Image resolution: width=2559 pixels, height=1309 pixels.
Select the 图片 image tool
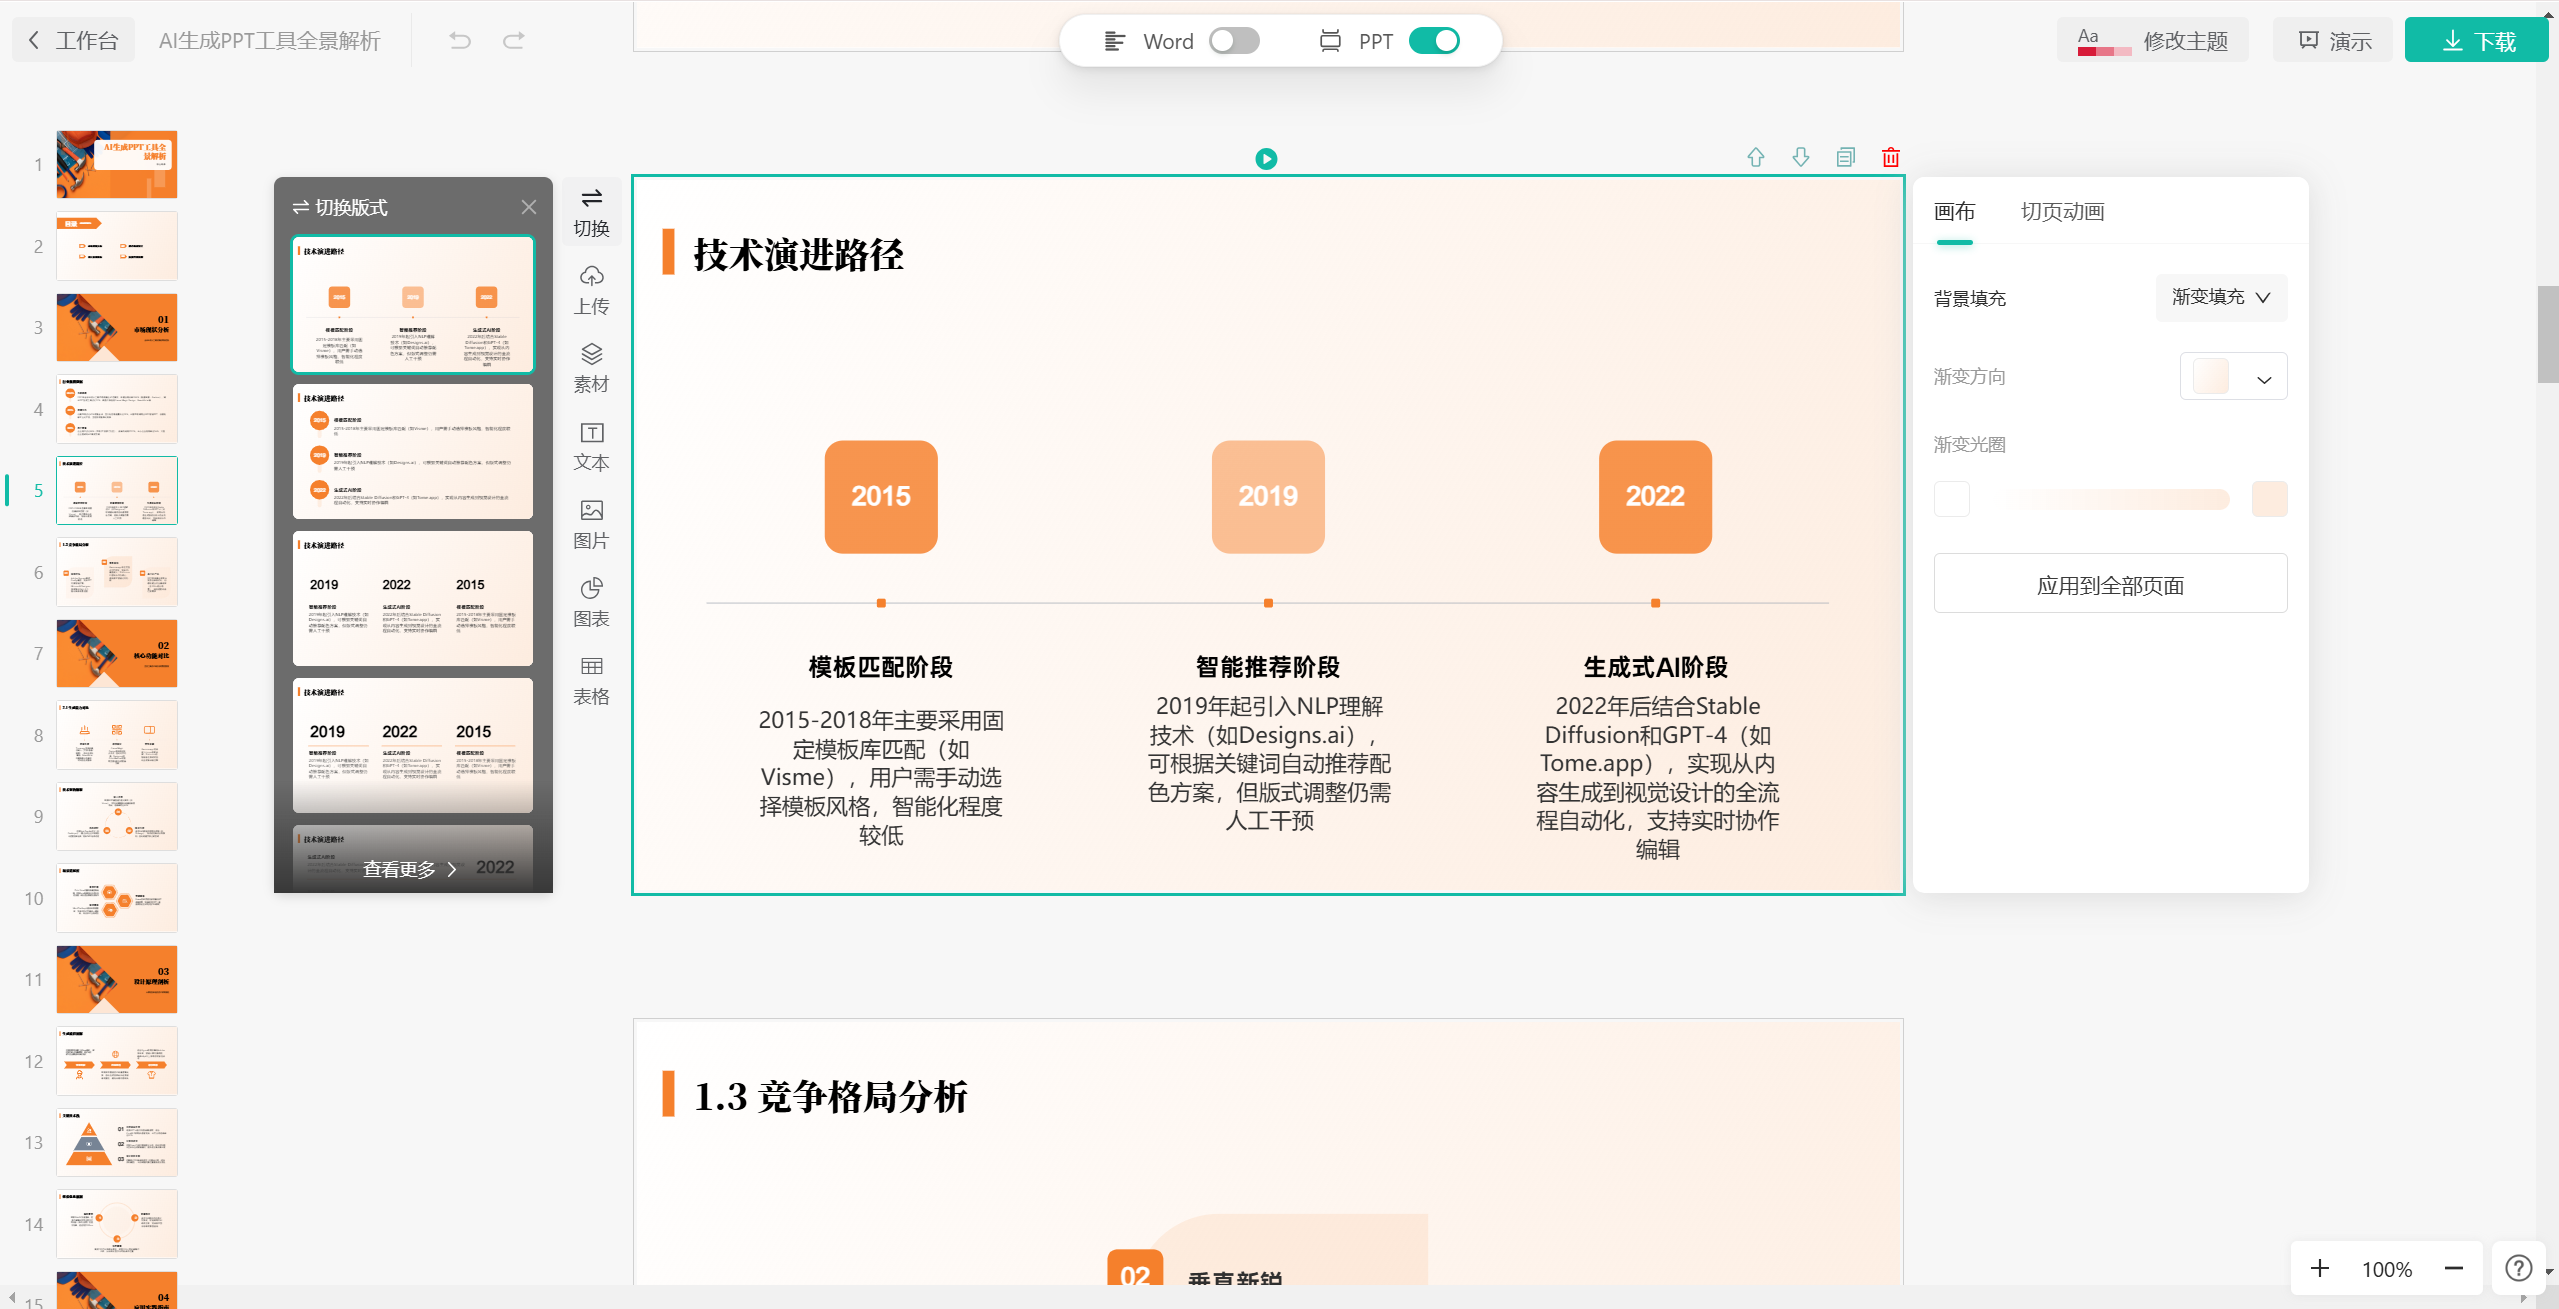(592, 524)
